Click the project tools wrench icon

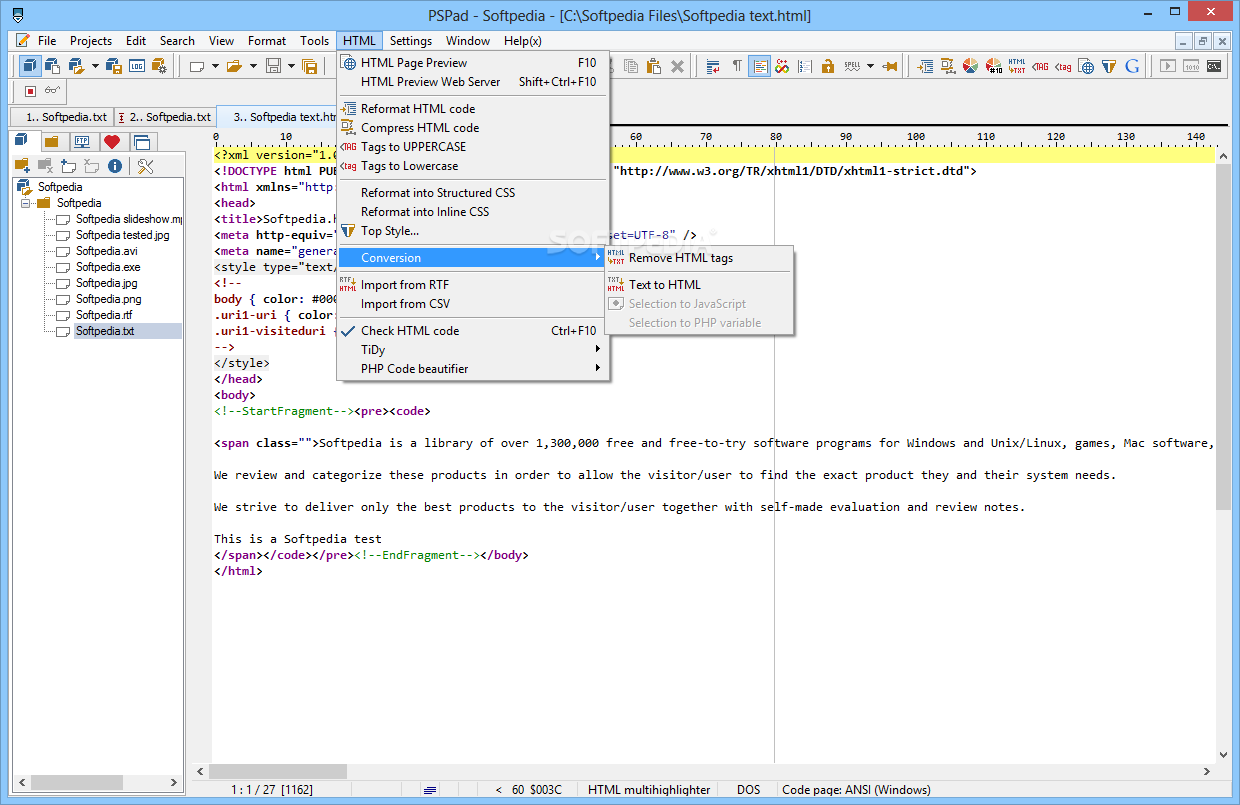pos(145,166)
